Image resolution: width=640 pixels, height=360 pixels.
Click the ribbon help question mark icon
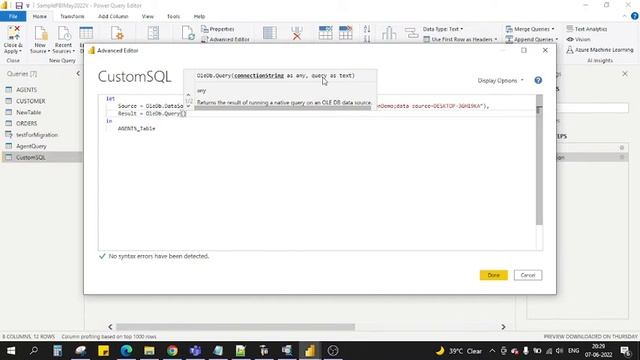pos(634,16)
